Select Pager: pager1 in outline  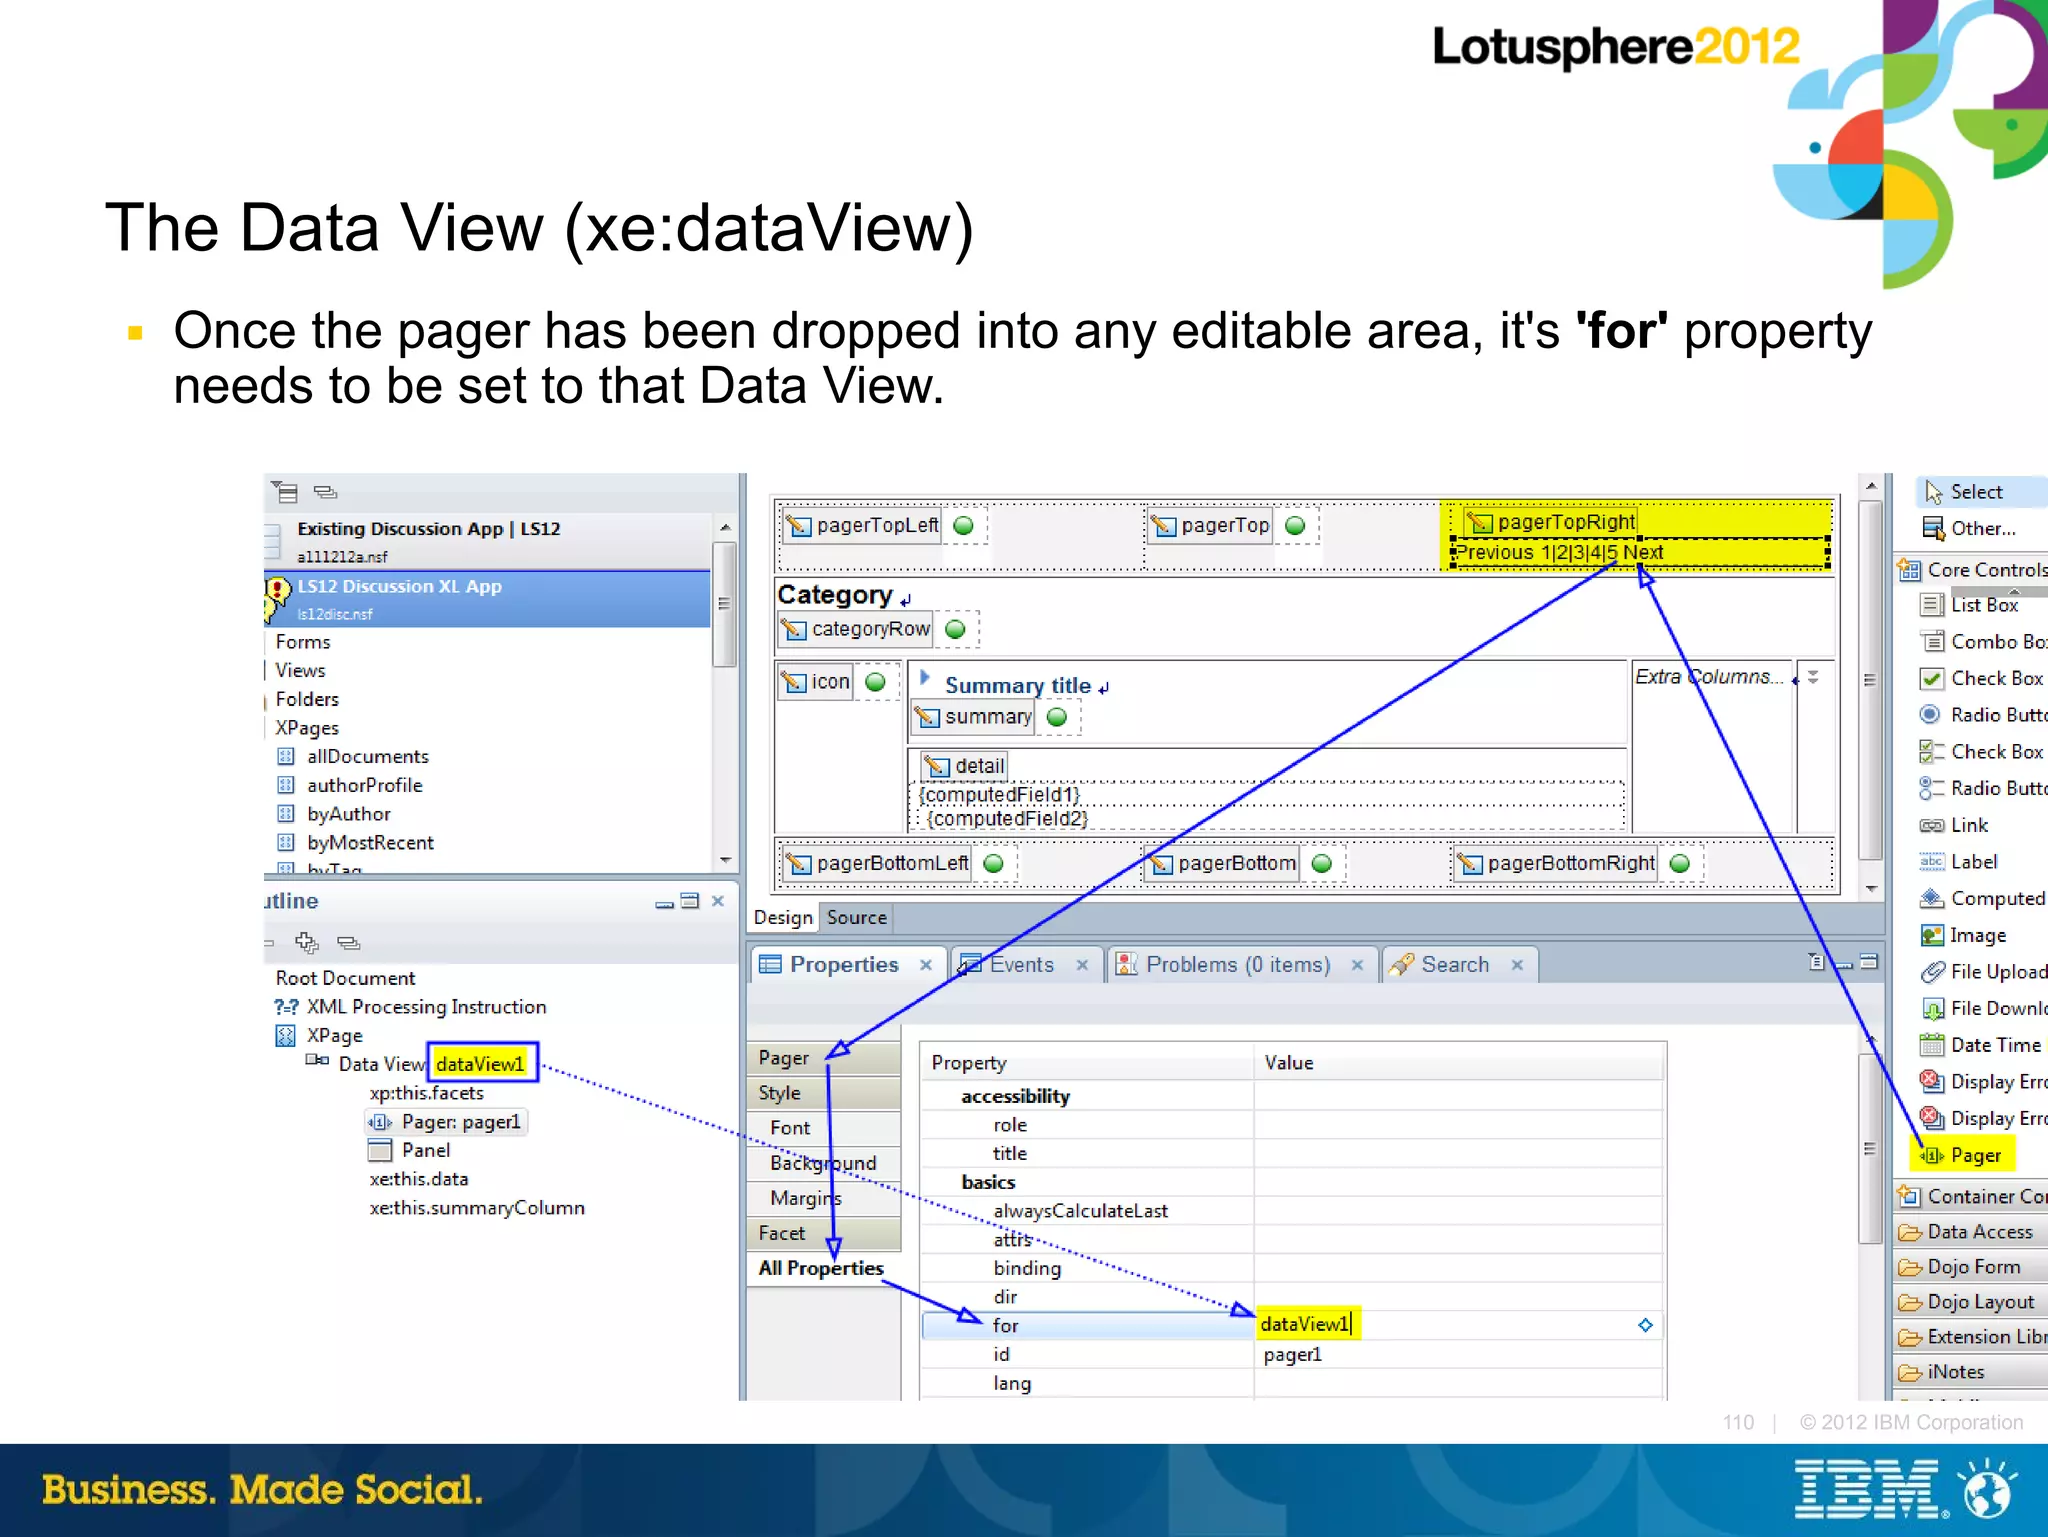[448, 1122]
